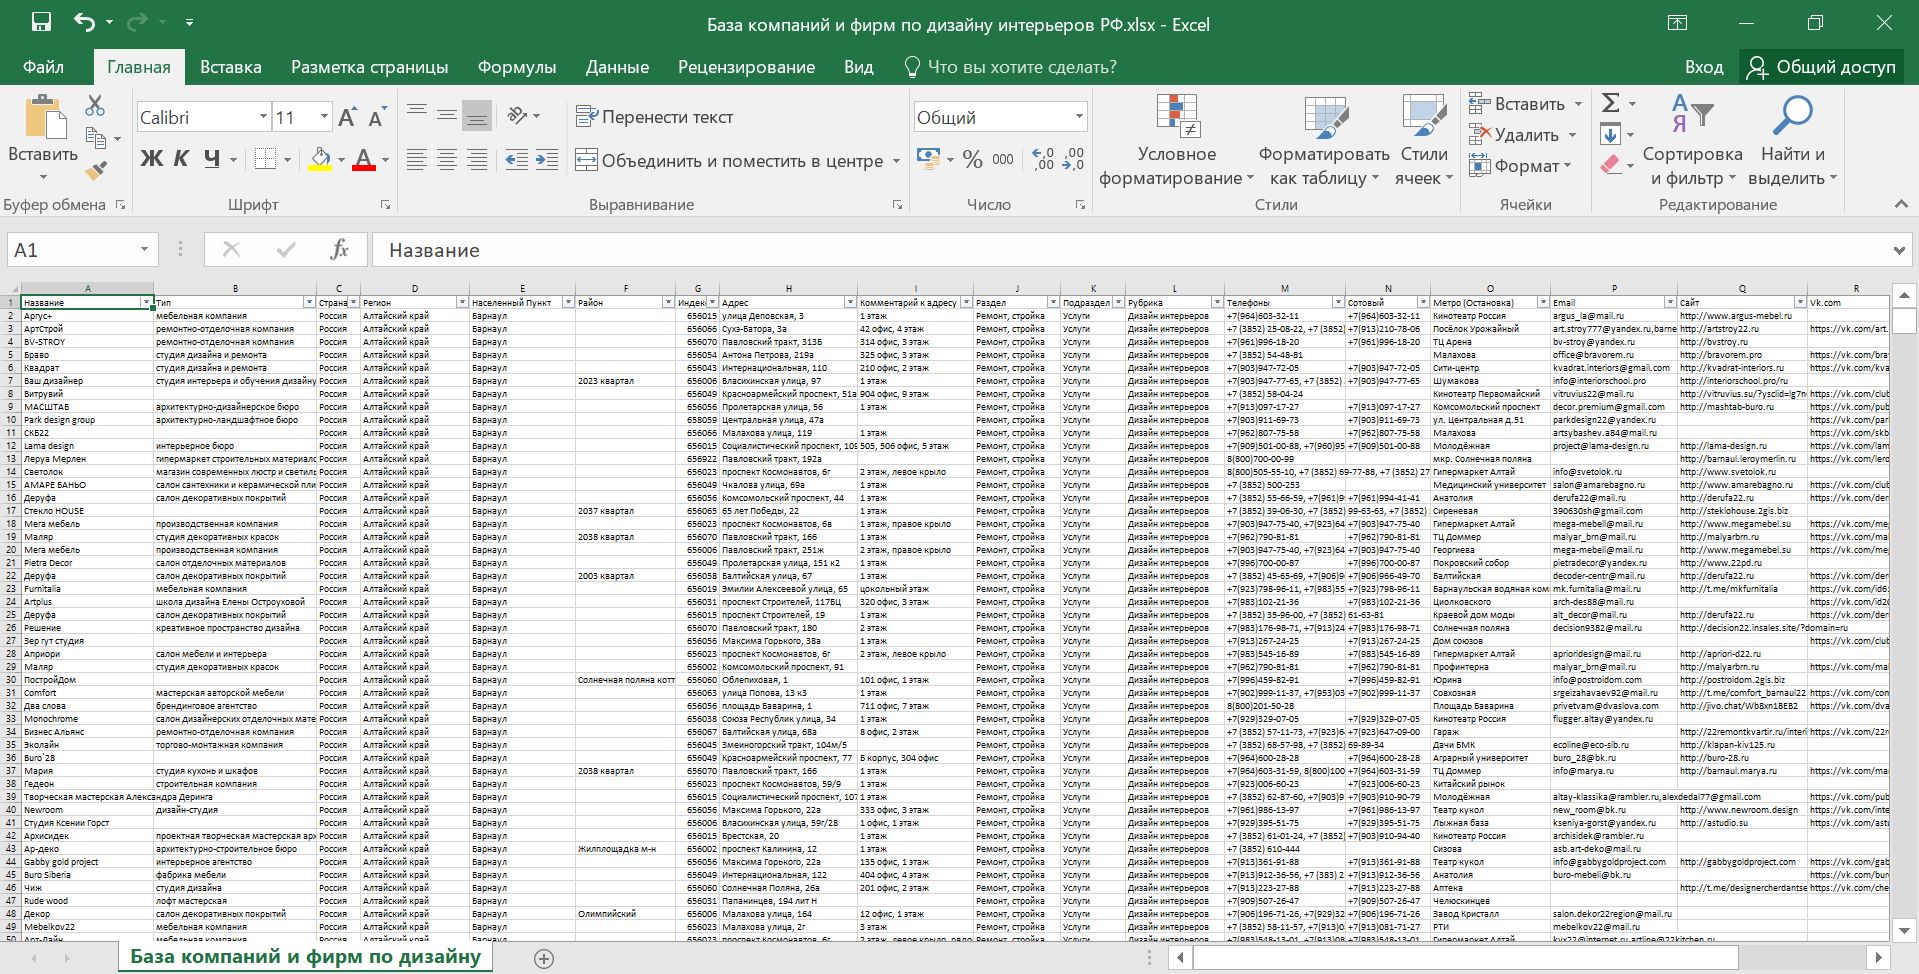Click the Insert Function fx icon
The width and height of the screenshot is (1919, 974).
click(x=339, y=250)
